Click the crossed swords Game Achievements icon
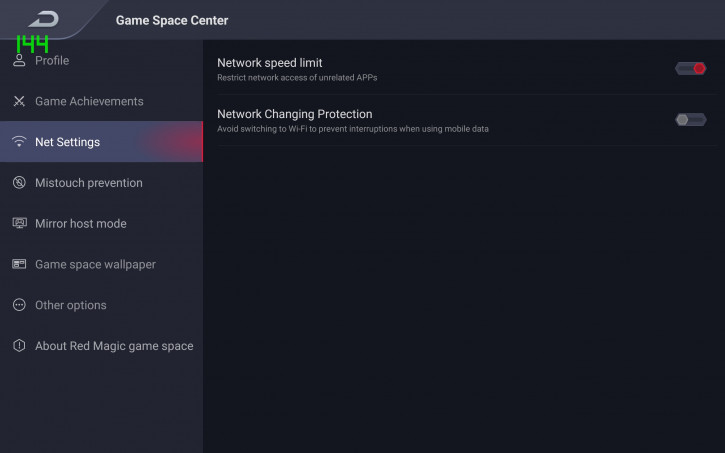 coord(19,101)
